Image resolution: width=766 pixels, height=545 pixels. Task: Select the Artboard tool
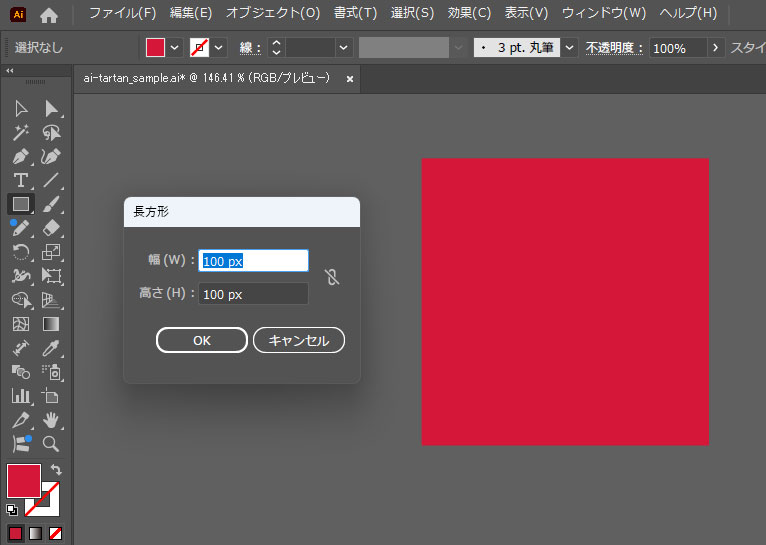51,396
